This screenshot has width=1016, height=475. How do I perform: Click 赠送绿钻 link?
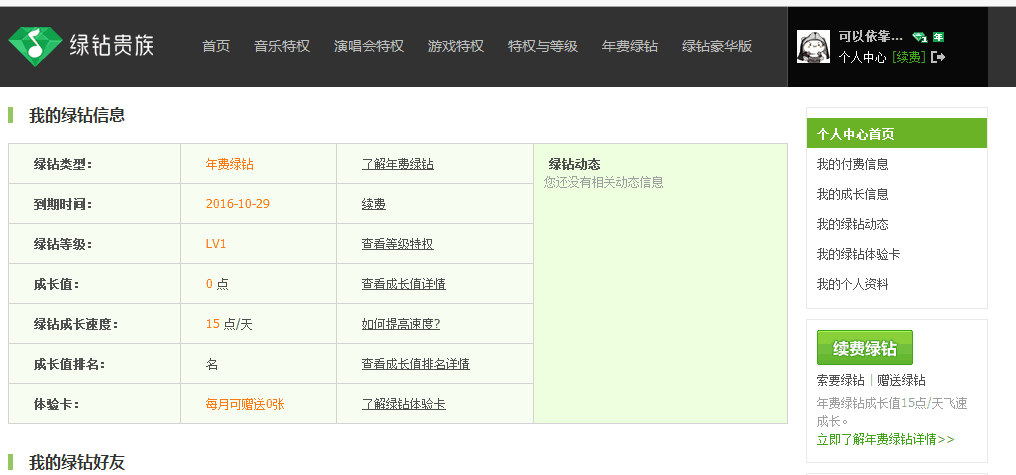point(901,380)
